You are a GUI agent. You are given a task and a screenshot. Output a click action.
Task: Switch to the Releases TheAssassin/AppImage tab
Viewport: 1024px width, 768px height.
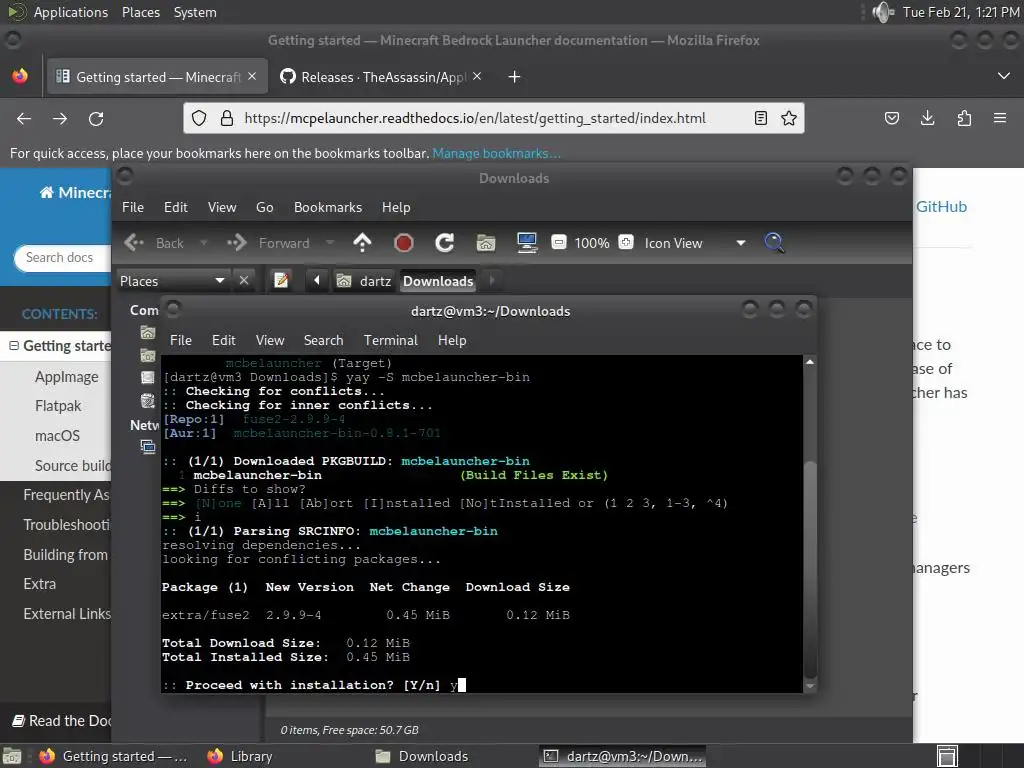coord(381,77)
